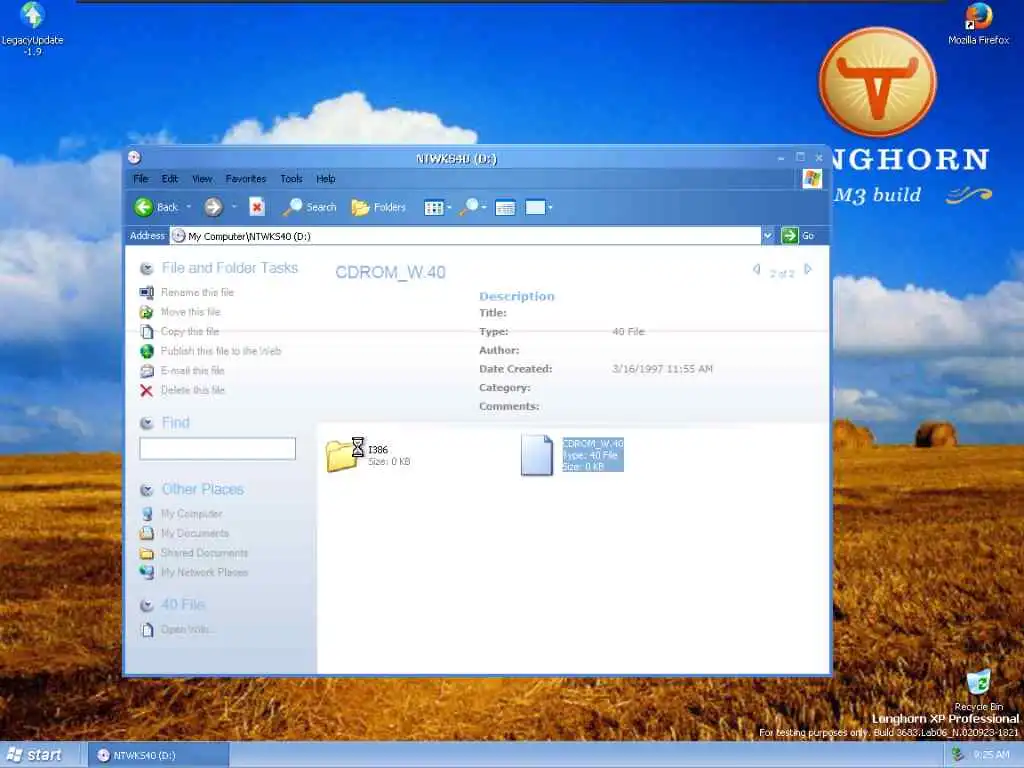Click the red X stop icon in toolbar
Screen dimensions: 1024x768
pyautogui.click(x=257, y=207)
